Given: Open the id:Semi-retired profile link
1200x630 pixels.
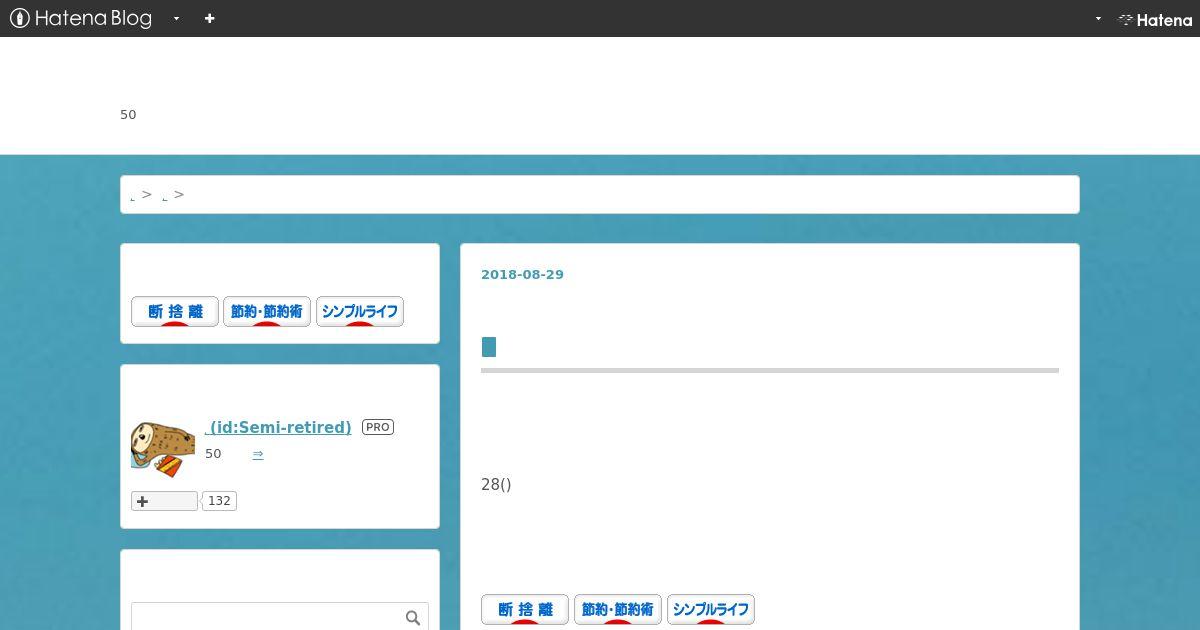Looking at the screenshot, I should (x=278, y=427).
